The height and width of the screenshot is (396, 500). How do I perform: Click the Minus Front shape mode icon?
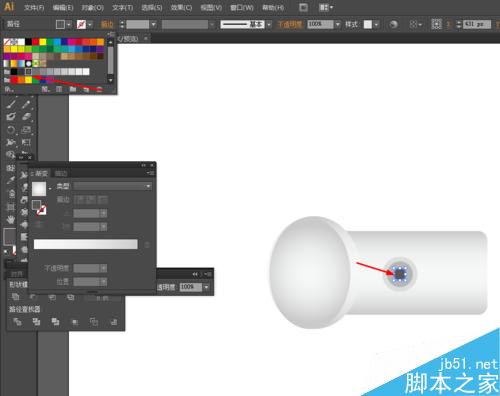[x=34, y=296]
